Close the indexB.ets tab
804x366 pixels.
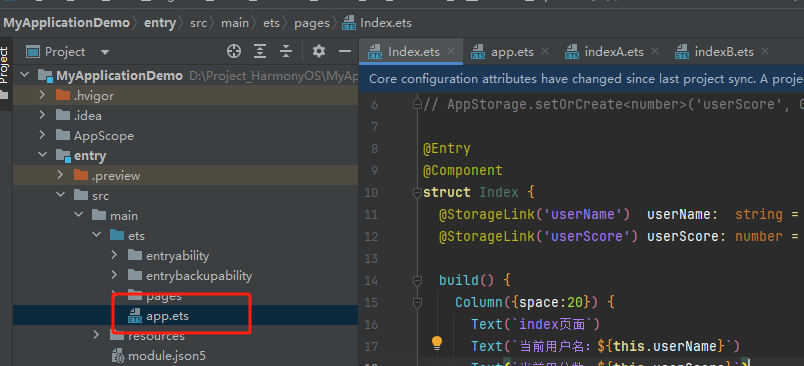click(765, 51)
